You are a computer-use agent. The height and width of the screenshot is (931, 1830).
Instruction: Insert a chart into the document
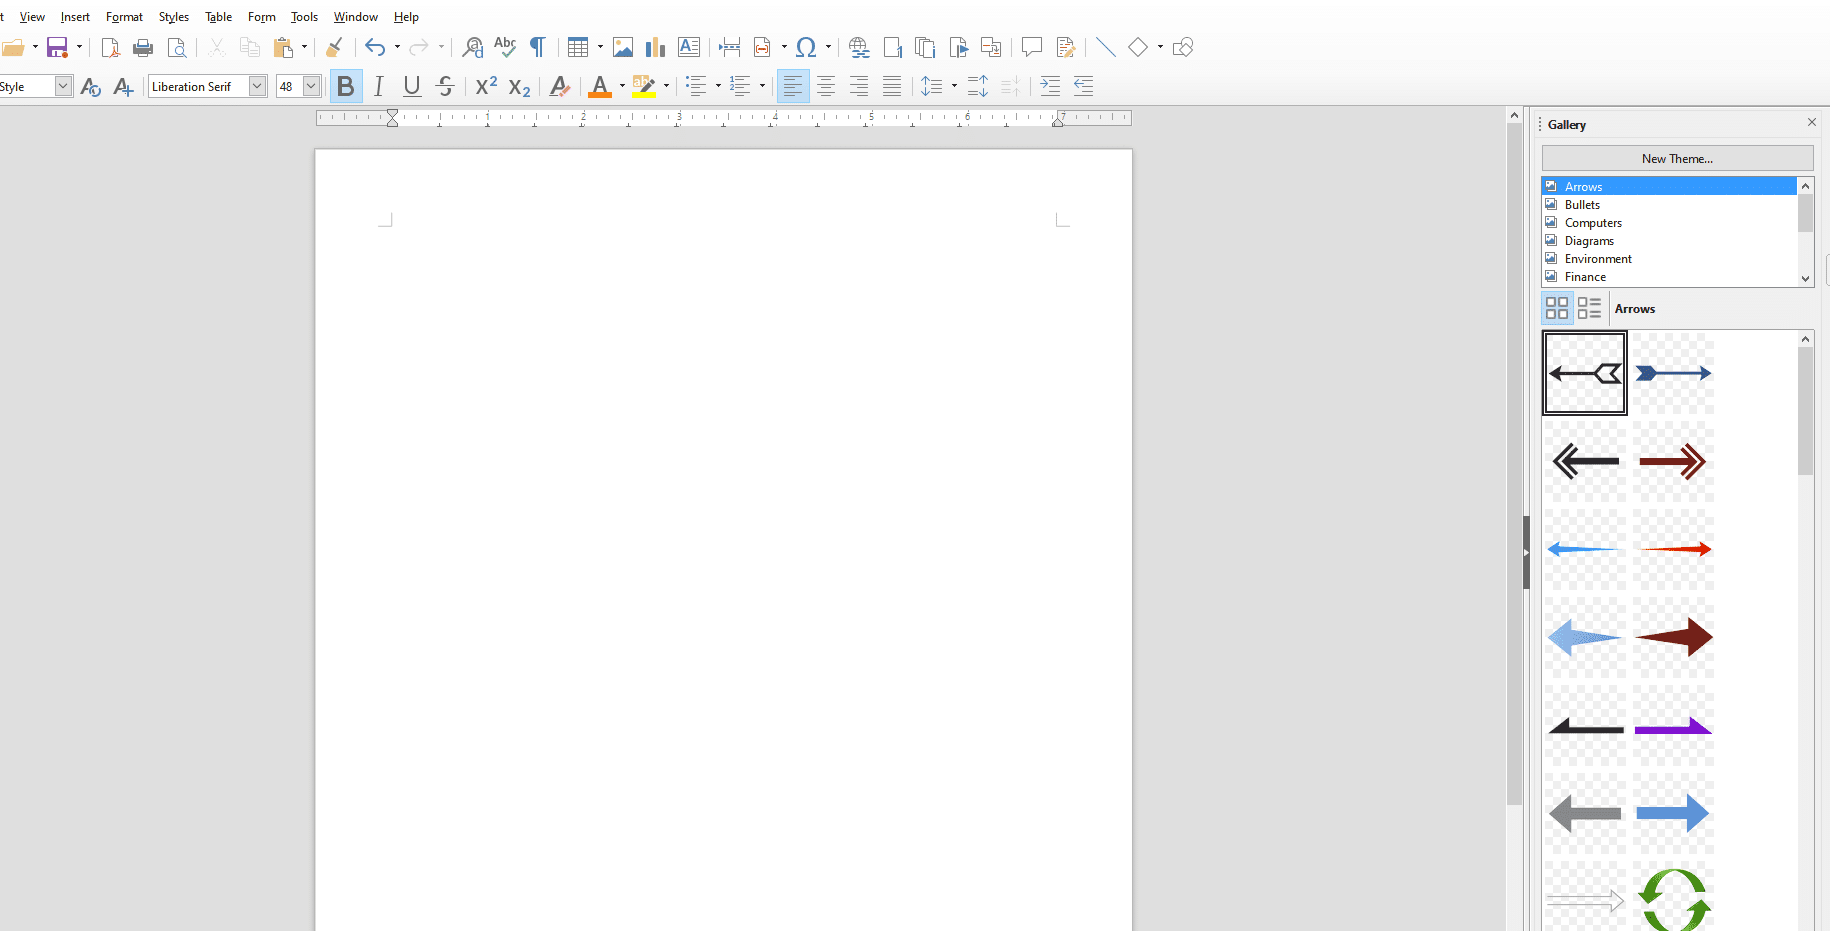pyautogui.click(x=655, y=47)
